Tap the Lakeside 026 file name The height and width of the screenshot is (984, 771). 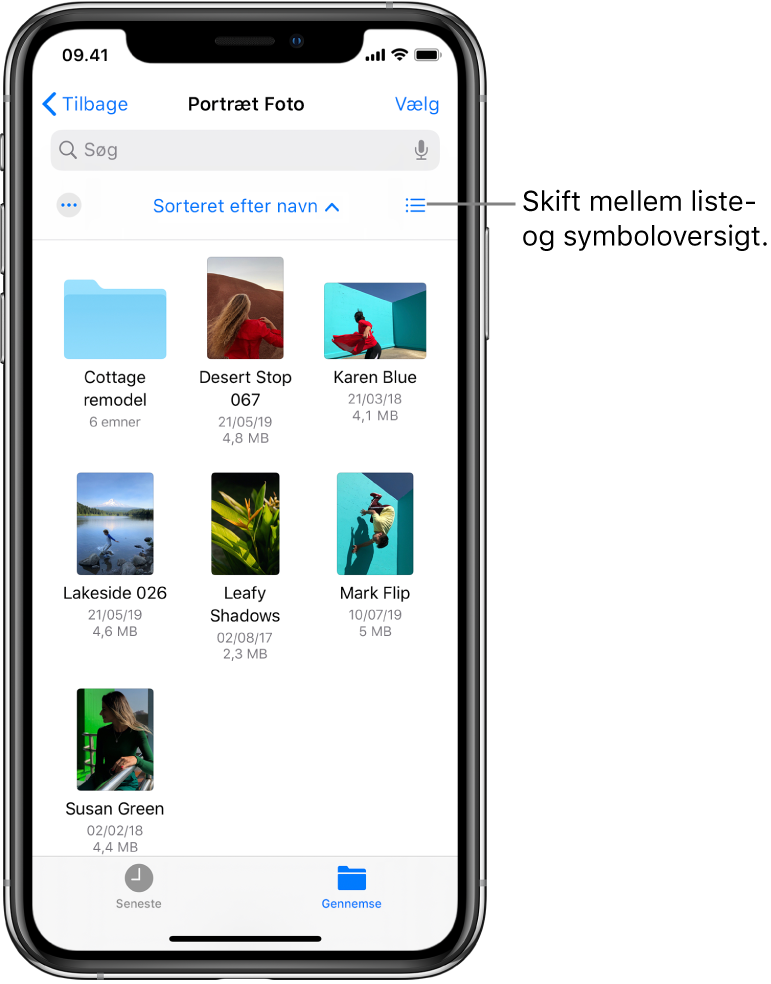click(x=115, y=593)
